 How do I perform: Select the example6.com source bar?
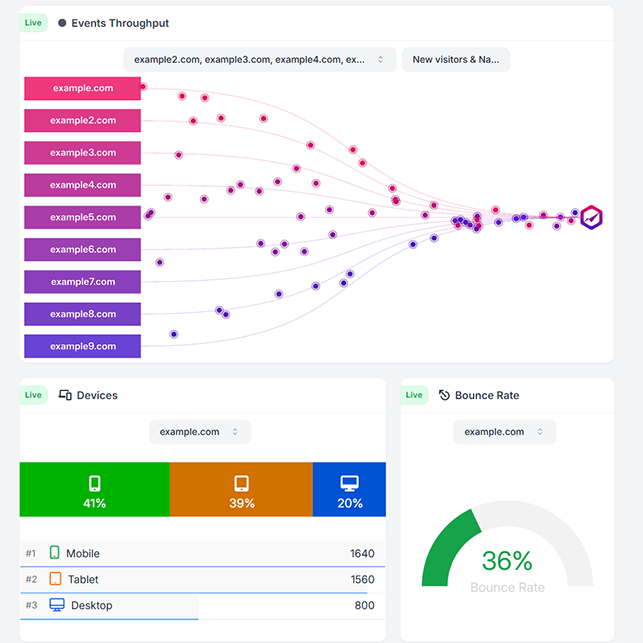click(82, 250)
